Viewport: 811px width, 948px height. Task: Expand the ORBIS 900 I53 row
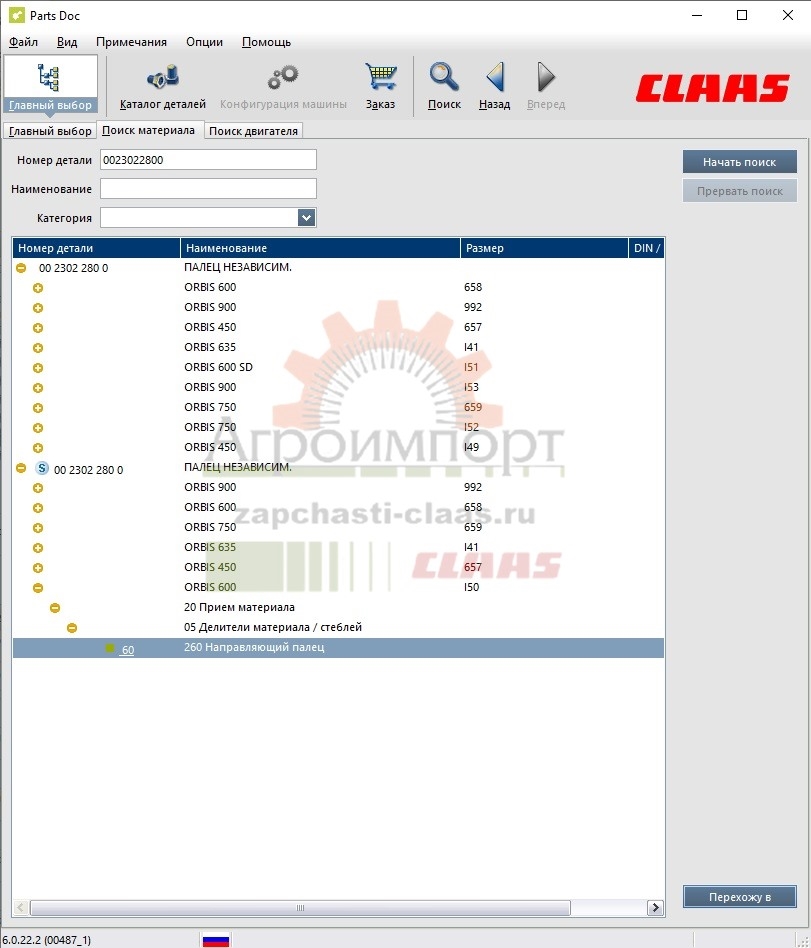pyautogui.click(x=38, y=388)
